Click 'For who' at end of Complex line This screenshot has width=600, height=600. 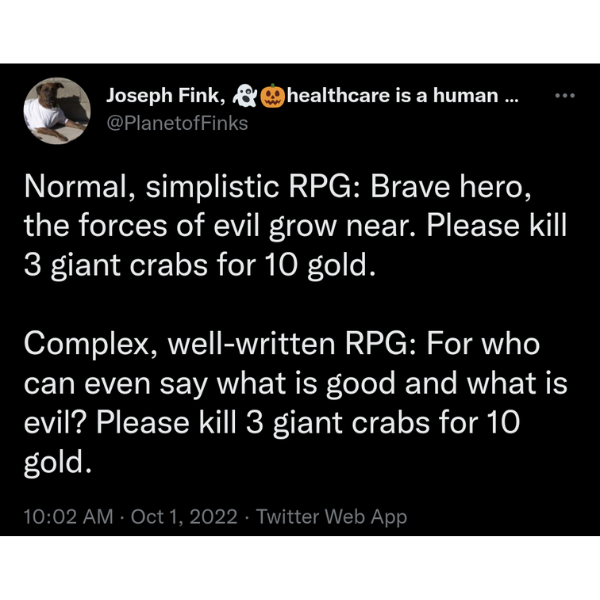483,344
